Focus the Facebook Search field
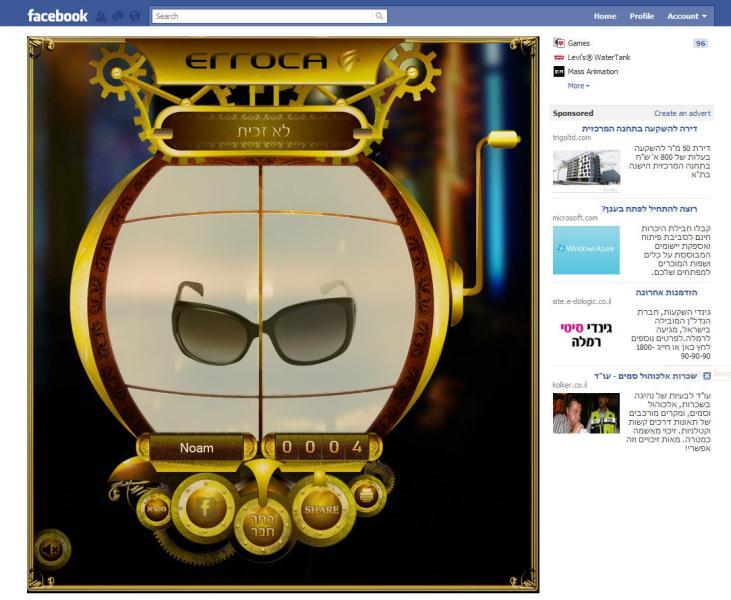This screenshot has width=731, height=600. click(x=263, y=16)
